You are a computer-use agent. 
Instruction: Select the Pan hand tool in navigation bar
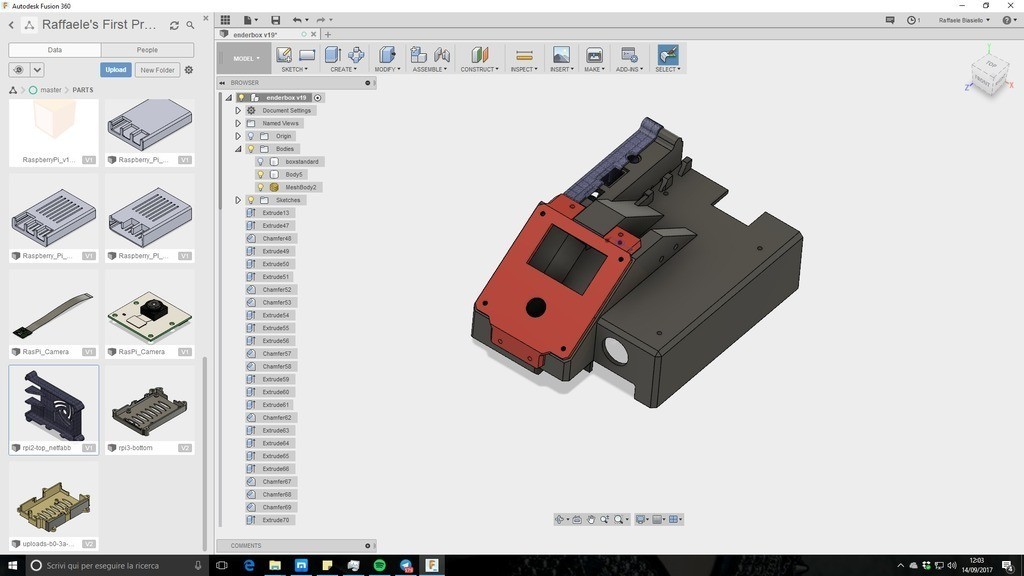click(591, 519)
